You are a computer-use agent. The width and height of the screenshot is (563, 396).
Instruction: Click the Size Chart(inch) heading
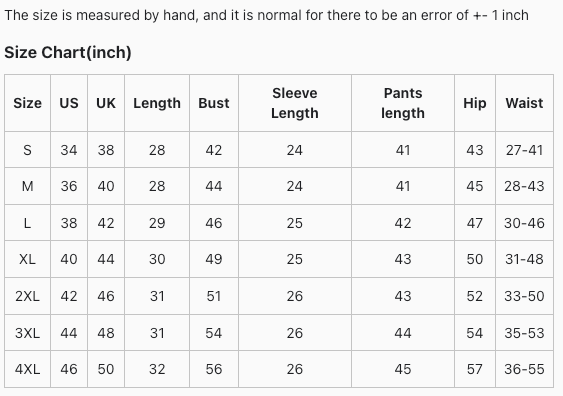click(68, 52)
